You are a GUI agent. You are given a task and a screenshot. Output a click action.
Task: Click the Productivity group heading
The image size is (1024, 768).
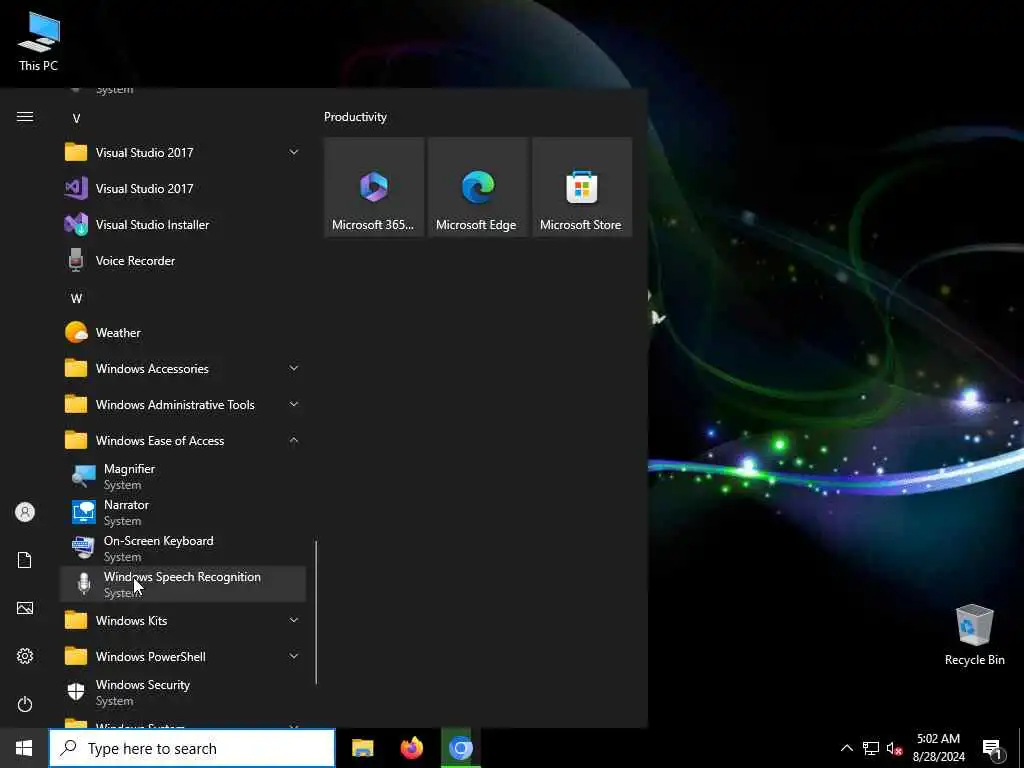(355, 117)
